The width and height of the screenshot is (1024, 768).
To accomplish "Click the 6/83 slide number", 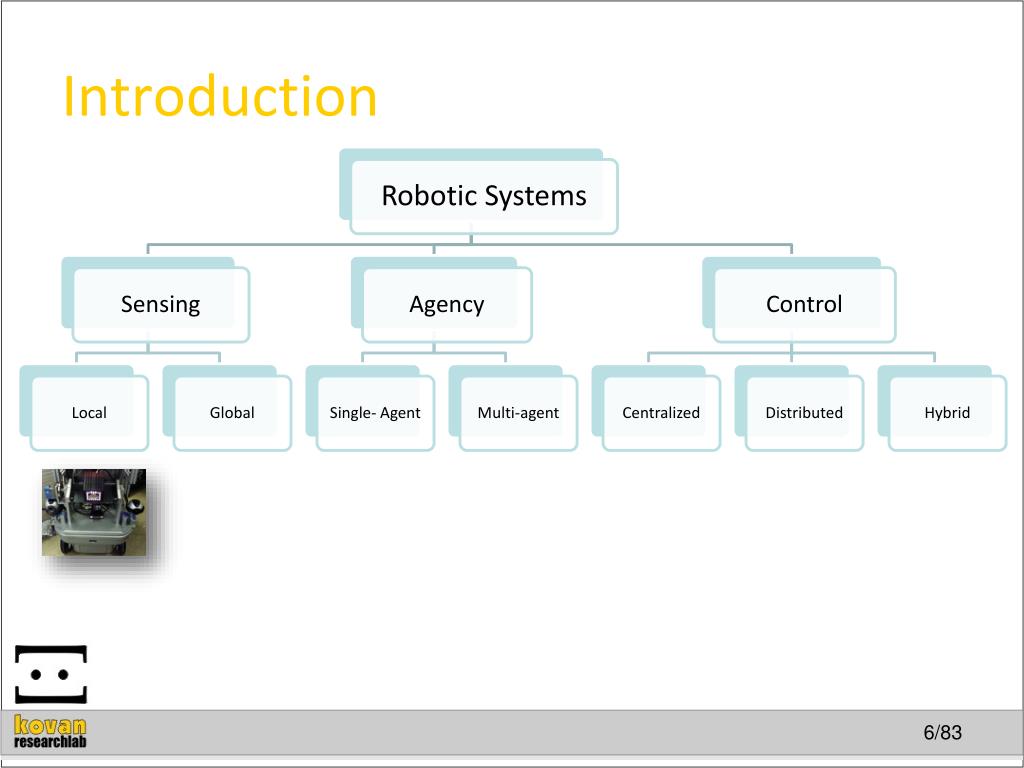I will 942,732.
